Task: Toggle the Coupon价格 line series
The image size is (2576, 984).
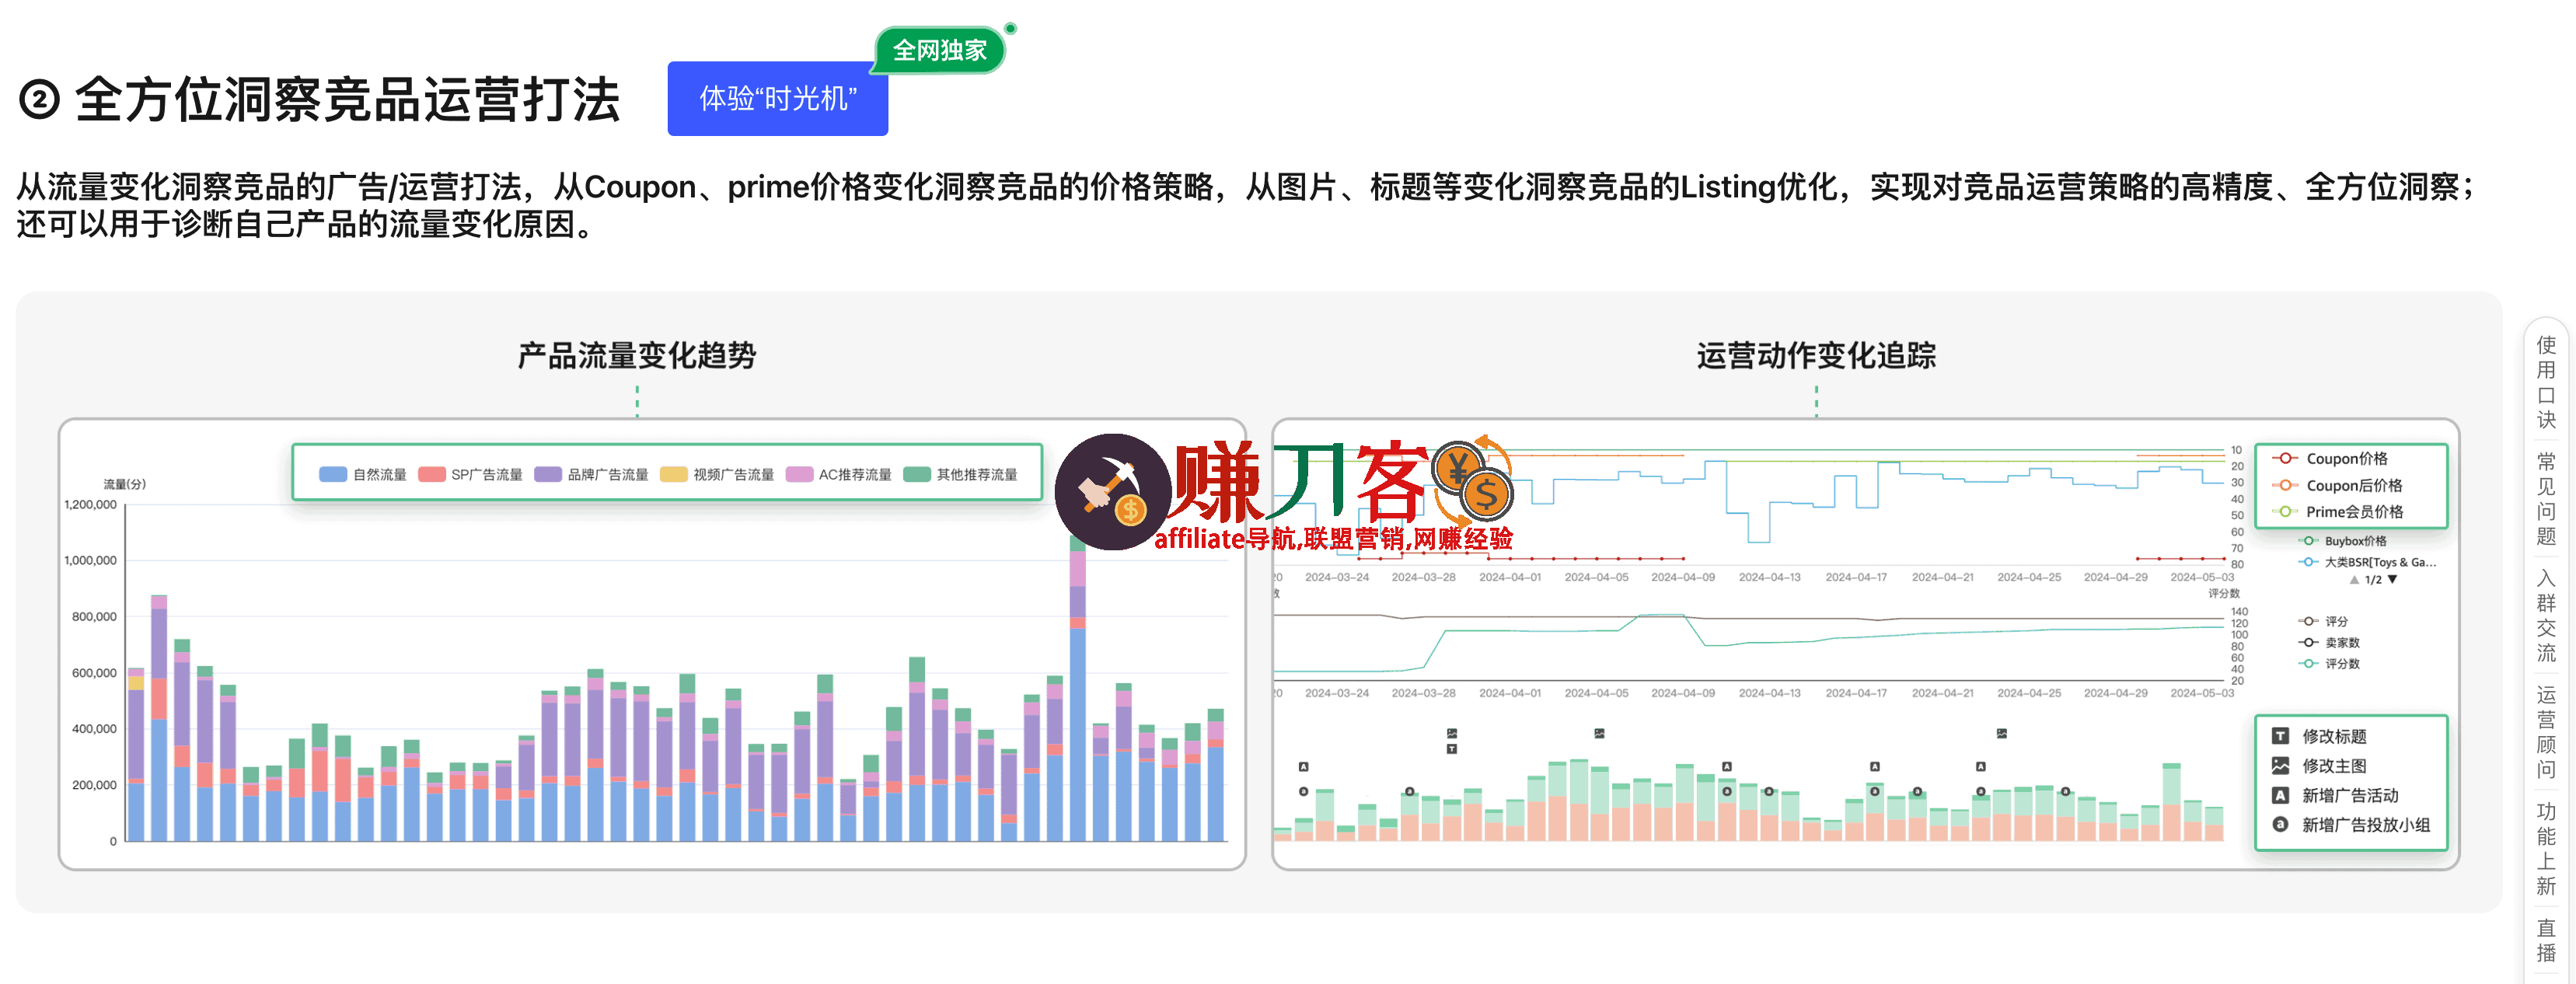Action: coord(2330,459)
